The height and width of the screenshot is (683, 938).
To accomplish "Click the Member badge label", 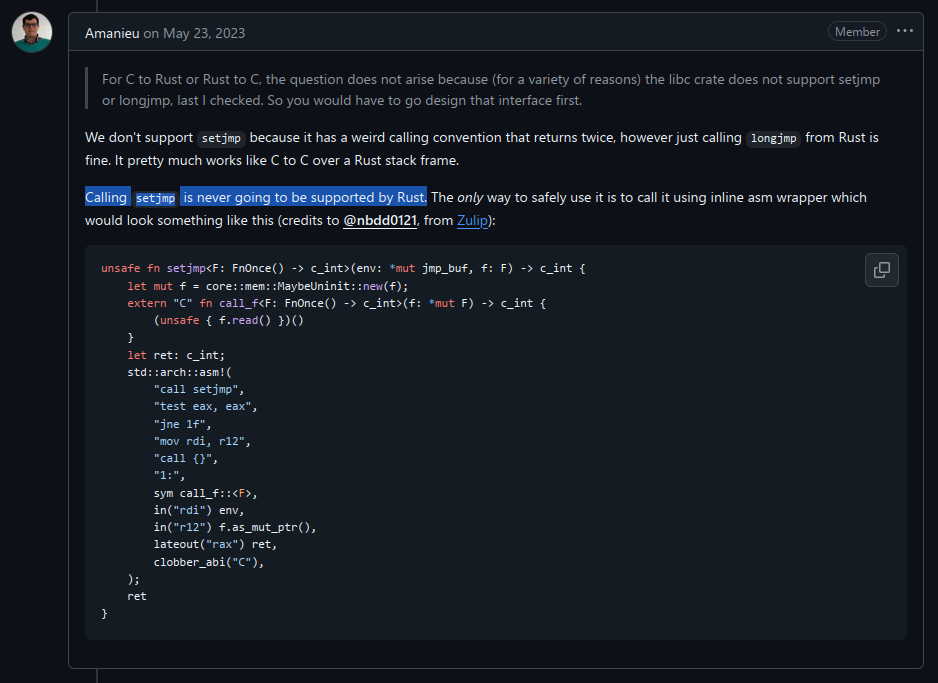I will (857, 32).
